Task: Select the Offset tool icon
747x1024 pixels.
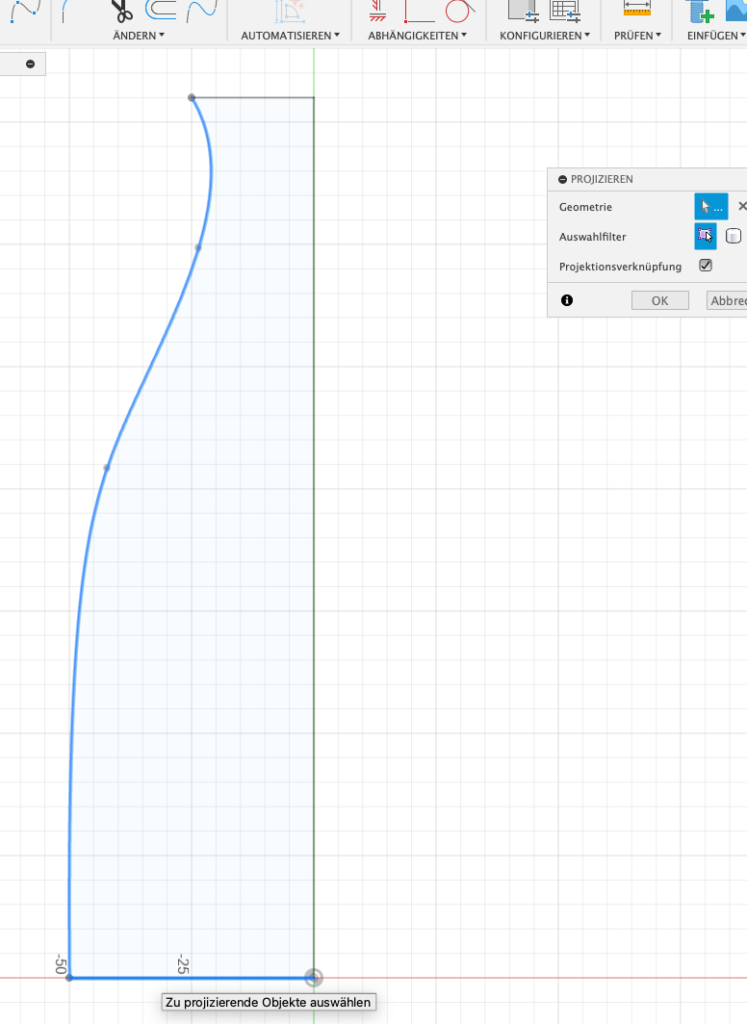Action: point(160,10)
